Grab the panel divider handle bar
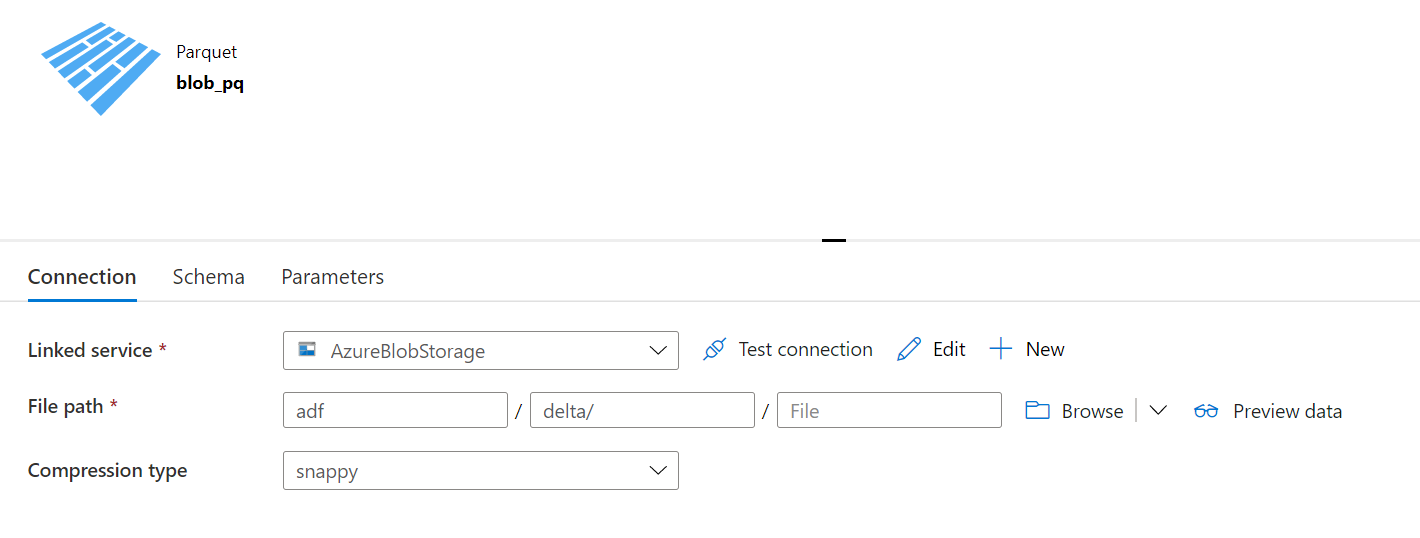This screenshot has height=538, width=1420. [834, 240]
